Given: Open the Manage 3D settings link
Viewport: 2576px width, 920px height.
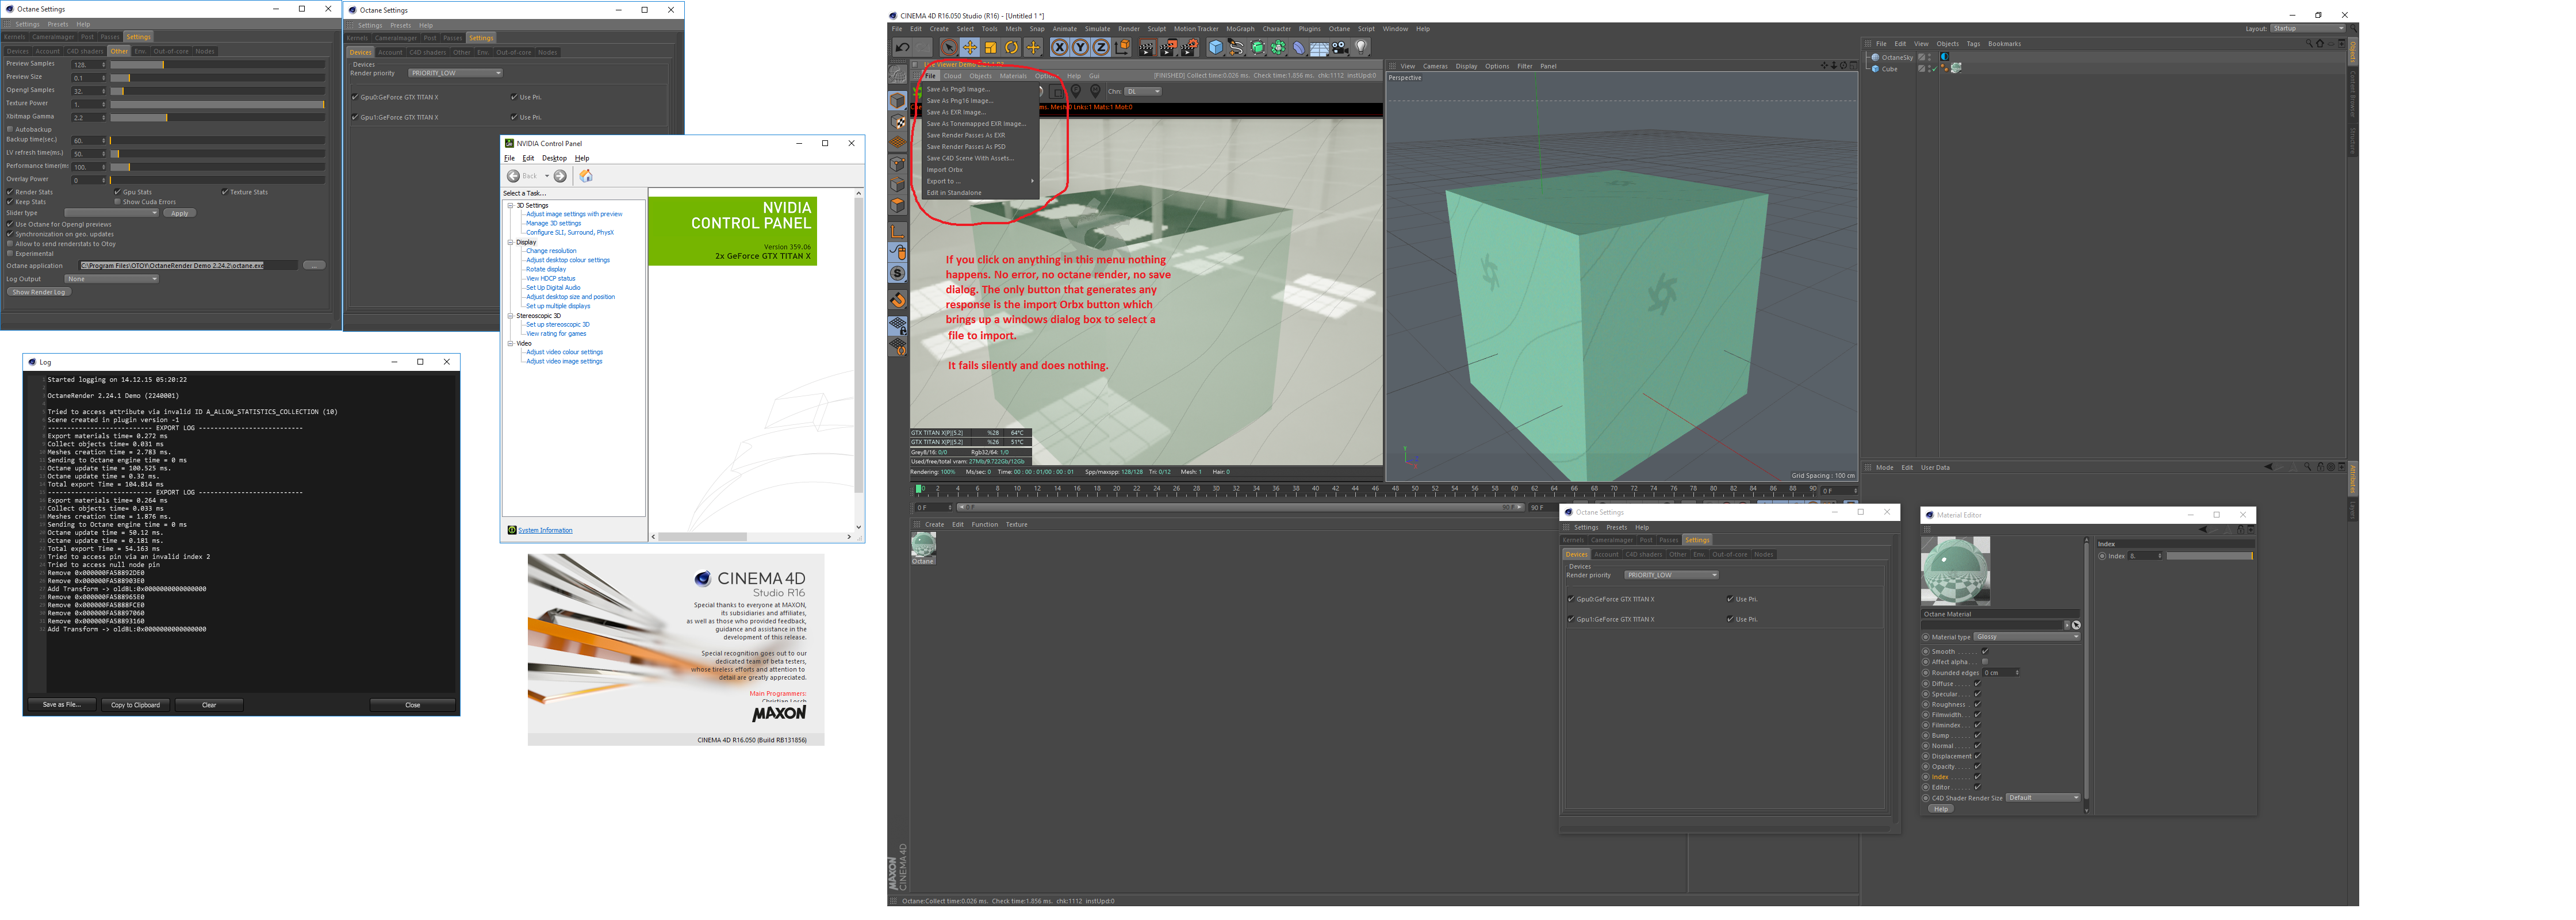Looking at the screenshot, I should (553, 223).
